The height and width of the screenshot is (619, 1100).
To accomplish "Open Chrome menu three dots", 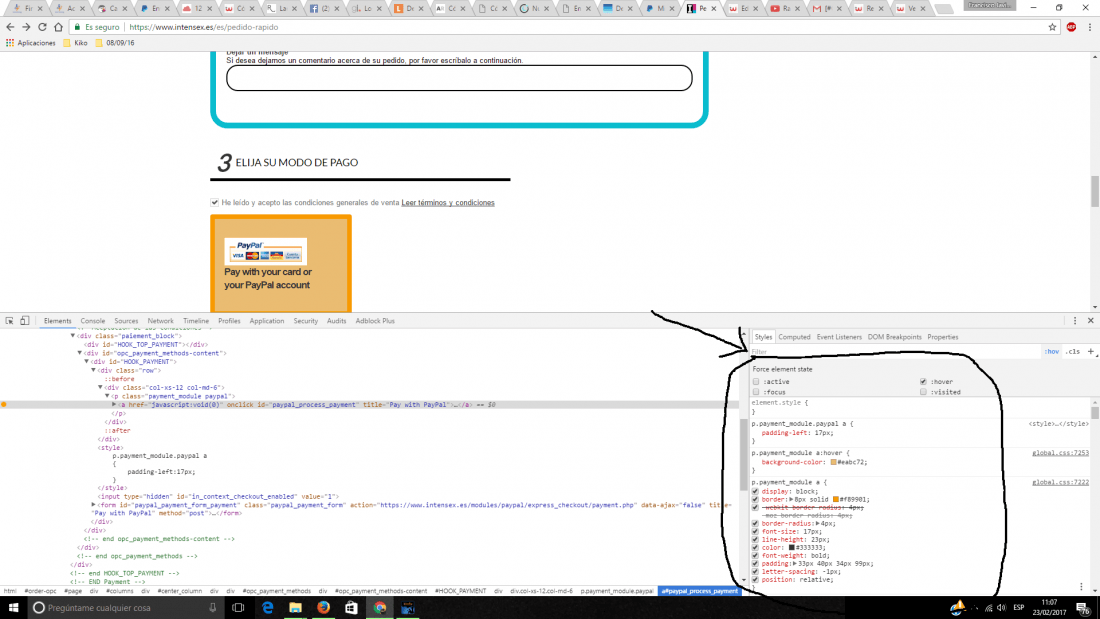I will point(1089,27).
